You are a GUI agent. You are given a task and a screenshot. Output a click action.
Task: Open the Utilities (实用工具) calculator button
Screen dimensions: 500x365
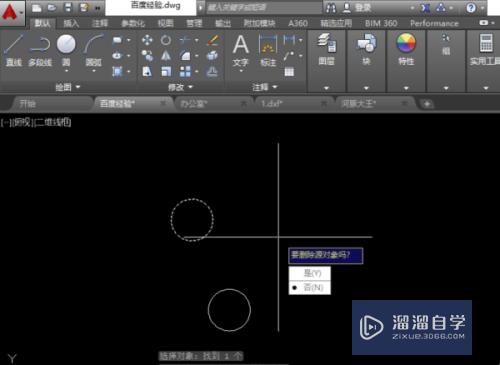(x=485, y=49)
